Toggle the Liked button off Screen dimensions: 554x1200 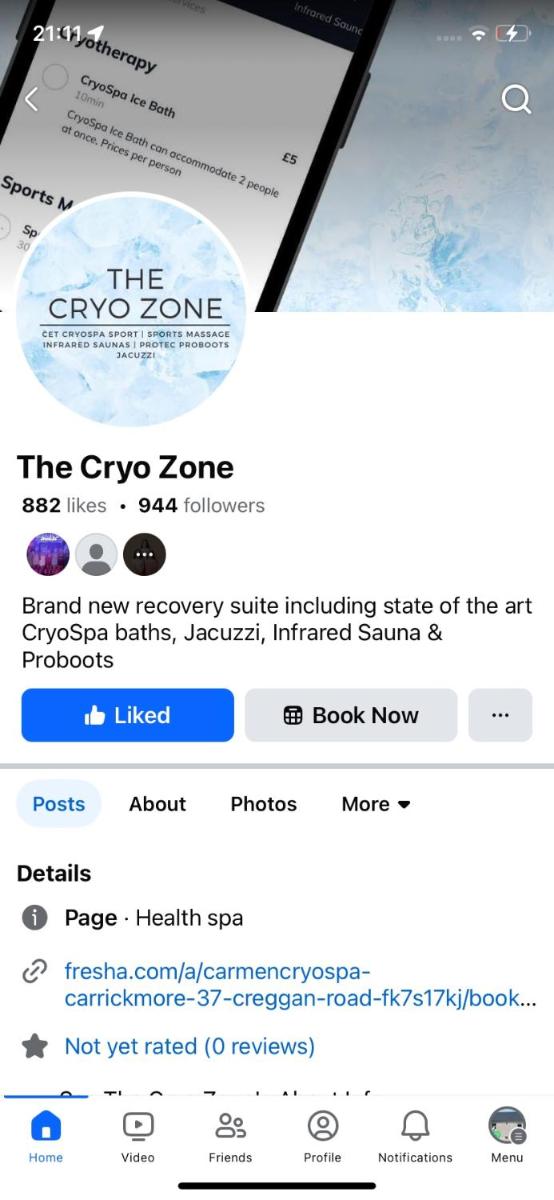click(x=128, y=715)
